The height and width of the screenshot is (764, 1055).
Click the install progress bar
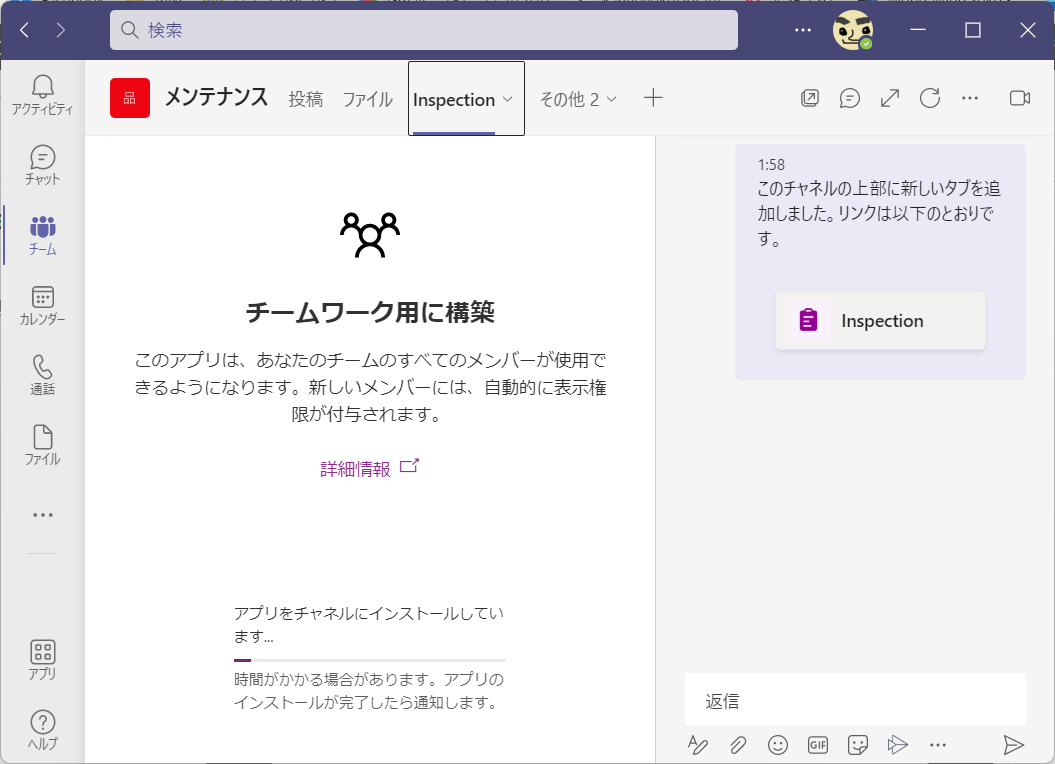[x=369, y=660]
